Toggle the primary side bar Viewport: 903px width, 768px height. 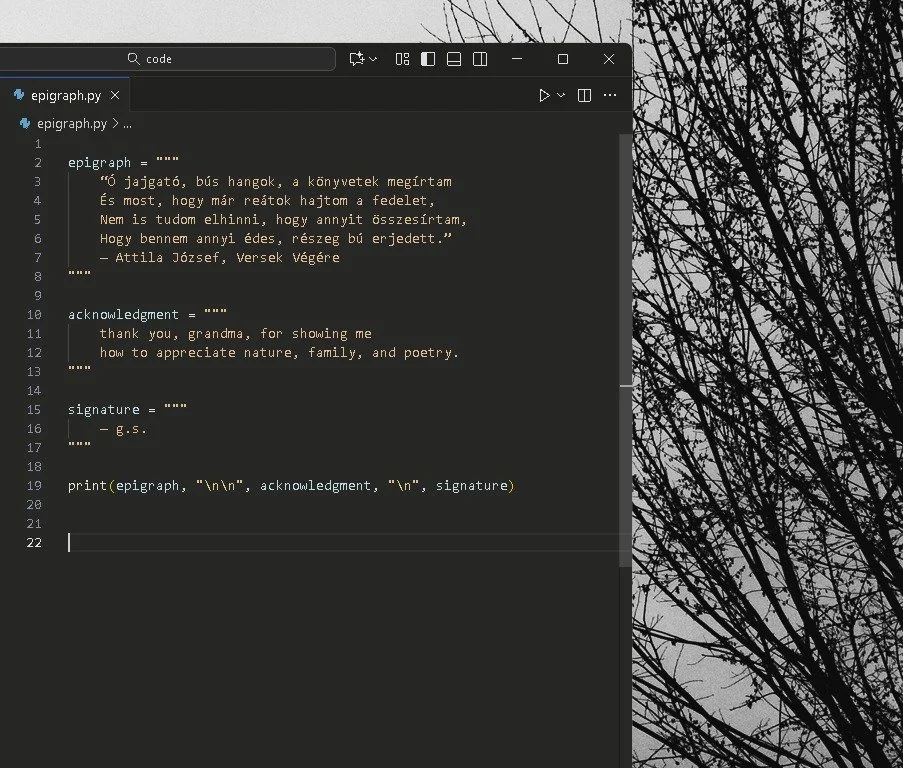coord(428,59)
